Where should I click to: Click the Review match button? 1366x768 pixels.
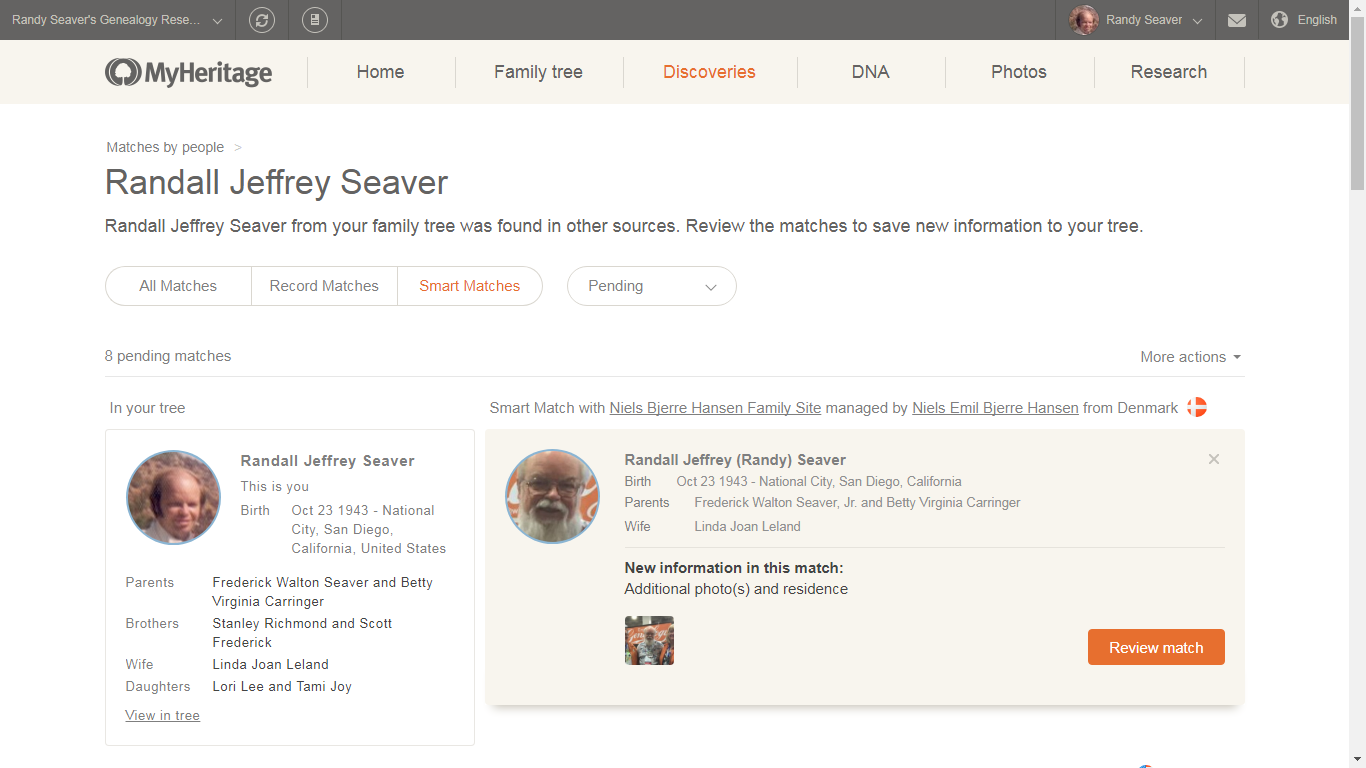click(1156, 647)
